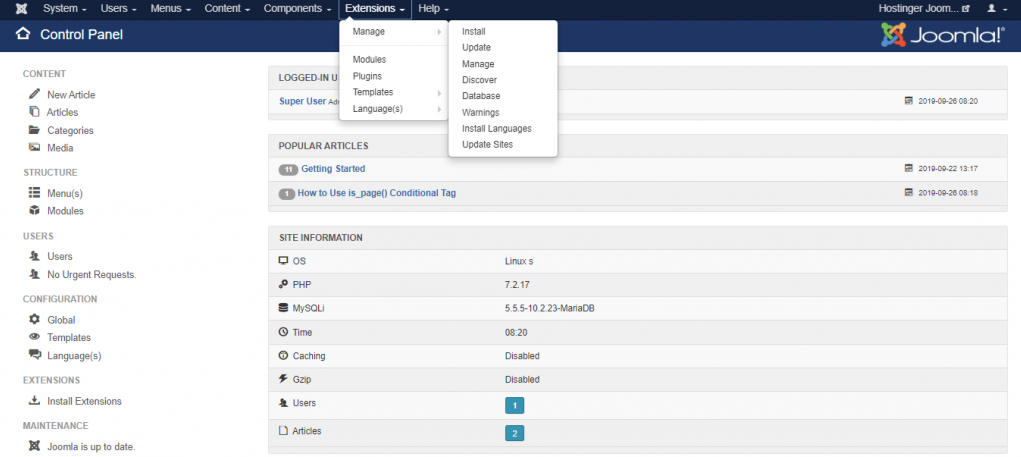
Task: Click the Joomla! brand logo at right
Action: [x=942, y=35]
